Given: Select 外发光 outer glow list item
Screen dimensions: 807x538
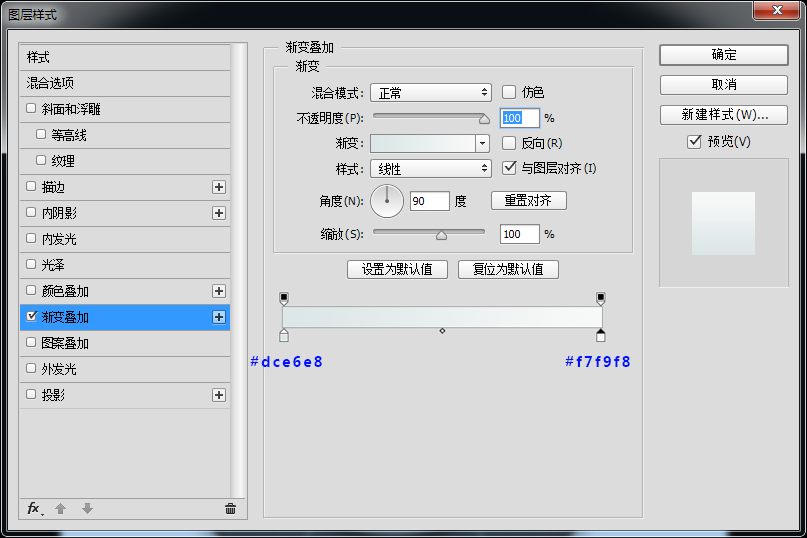Looking at the screenshot, I should [58, 369].
